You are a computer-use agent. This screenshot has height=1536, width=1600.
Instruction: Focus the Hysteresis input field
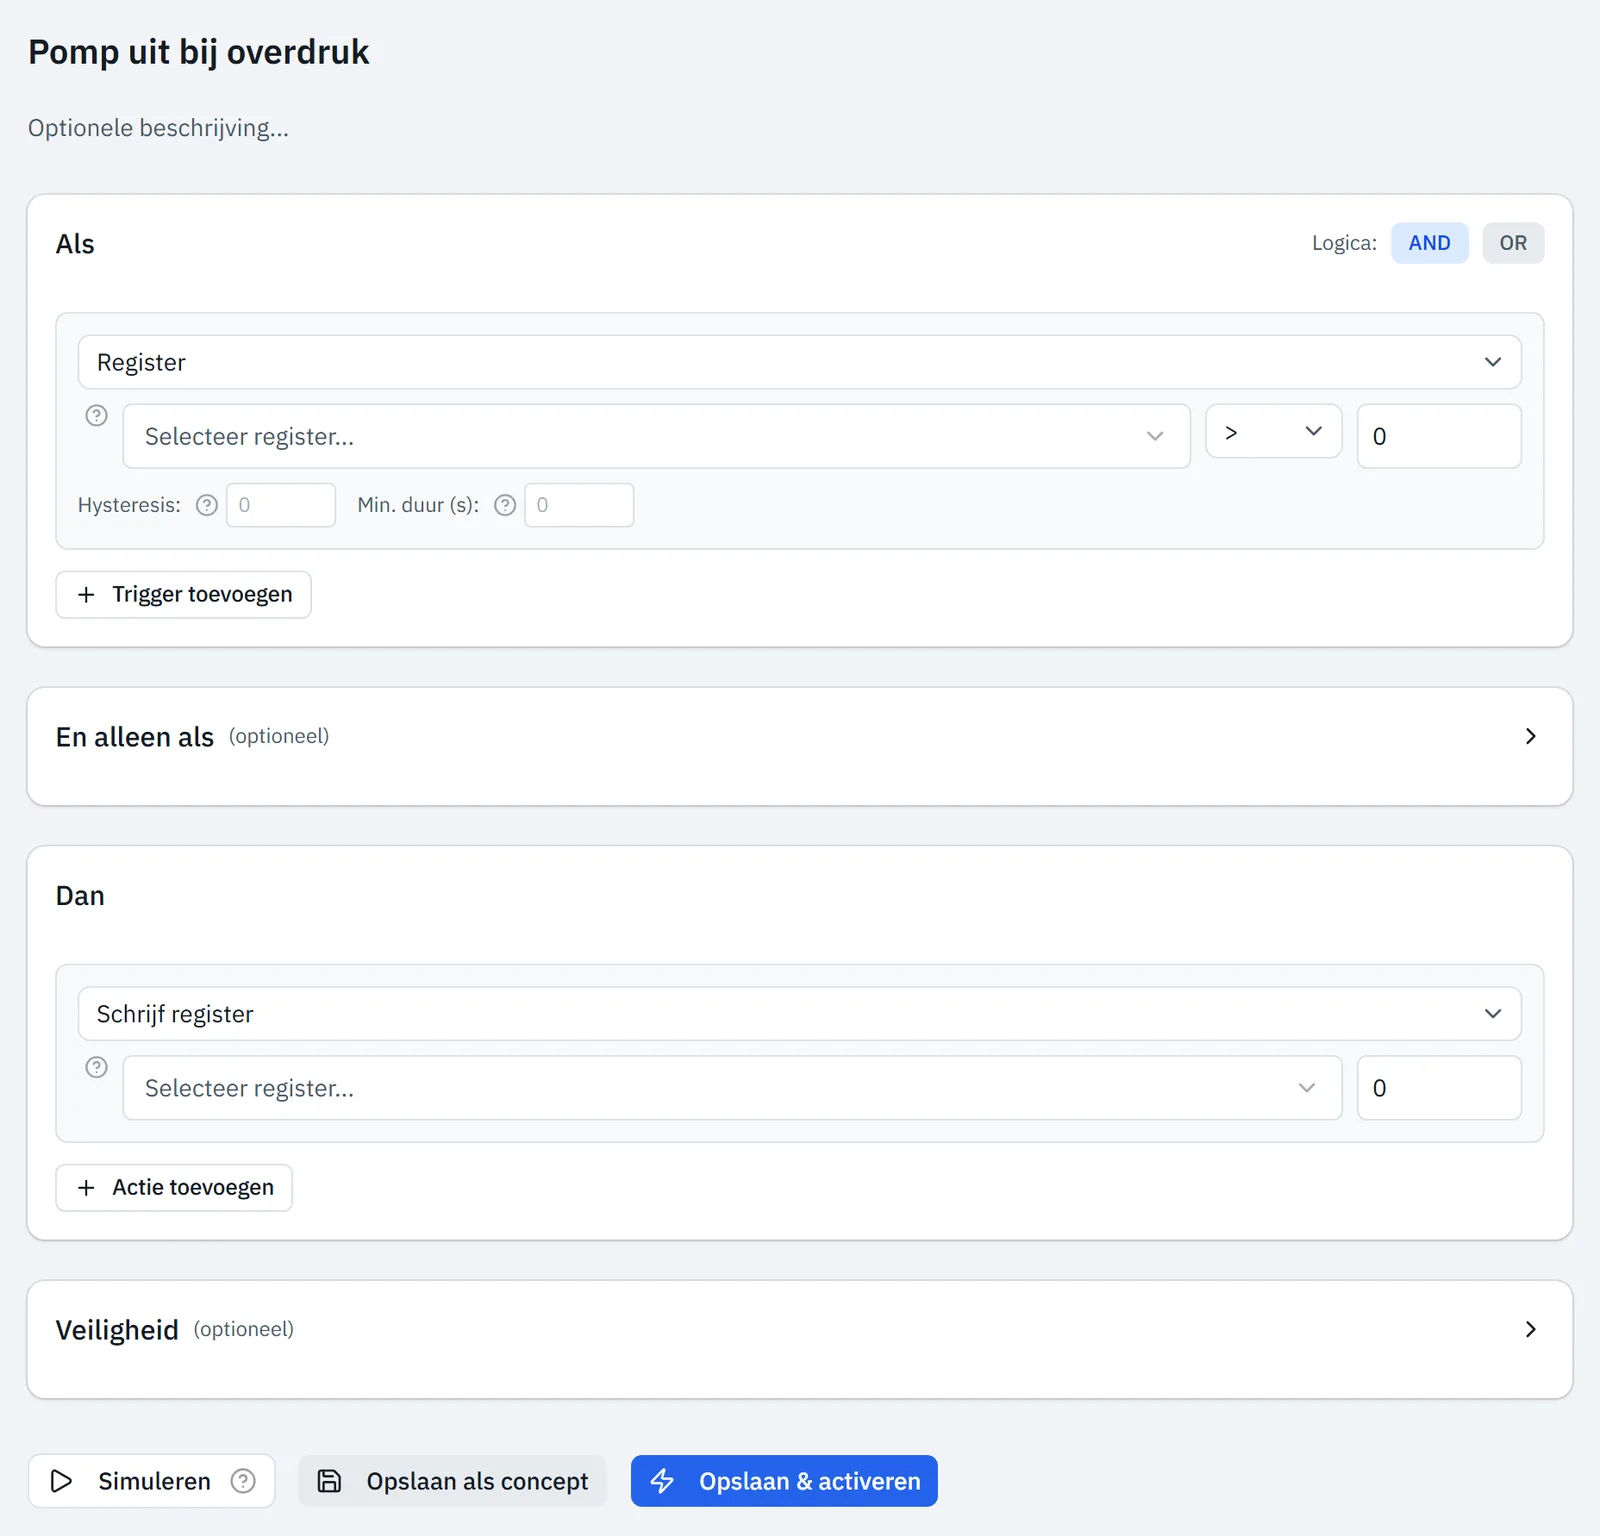coord(281,505)
